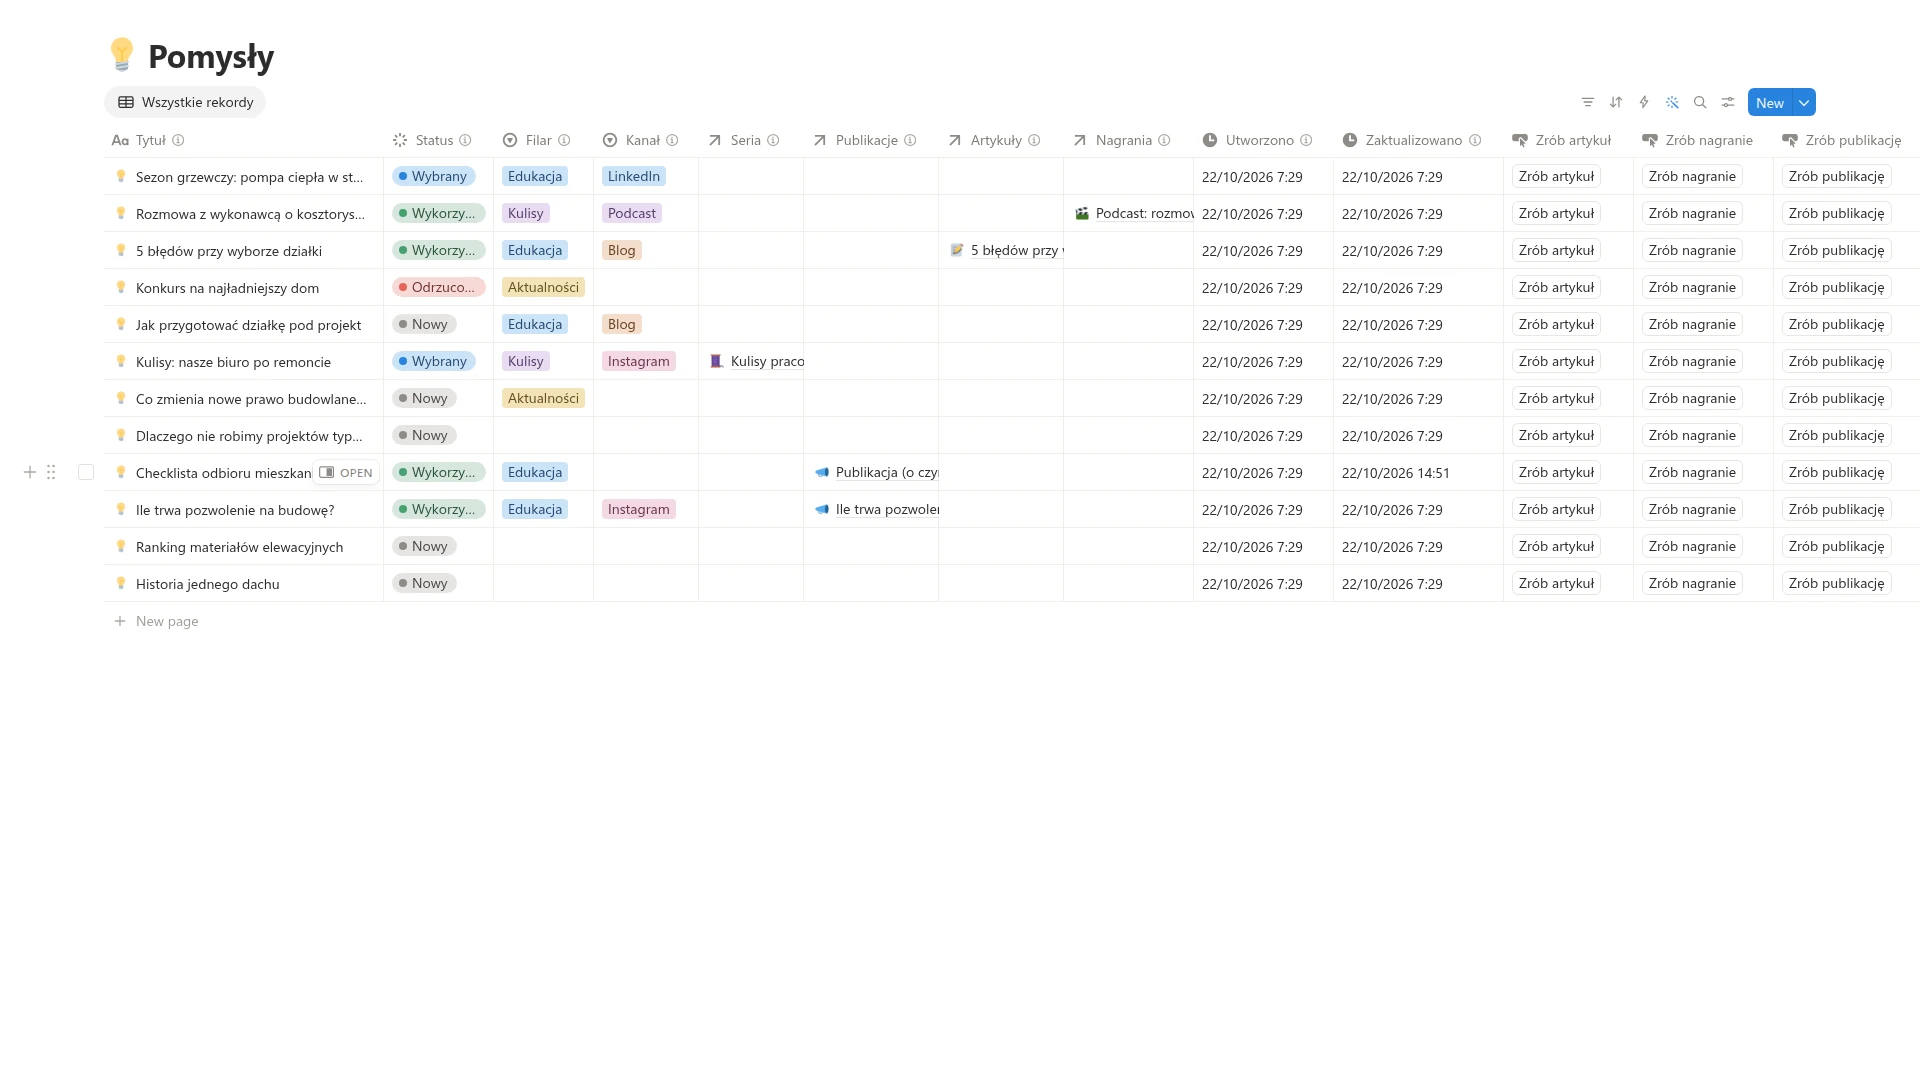Open the filter icon in the toolbar

click(x=1588, y=102)
